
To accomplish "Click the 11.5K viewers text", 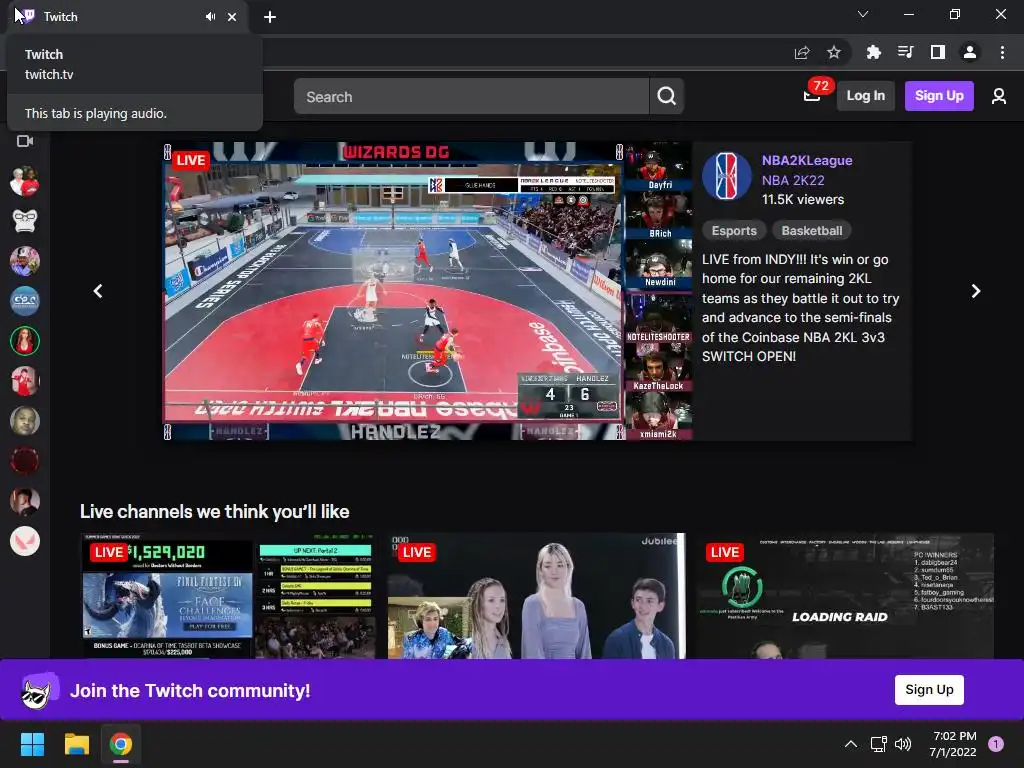I will 803,200.
